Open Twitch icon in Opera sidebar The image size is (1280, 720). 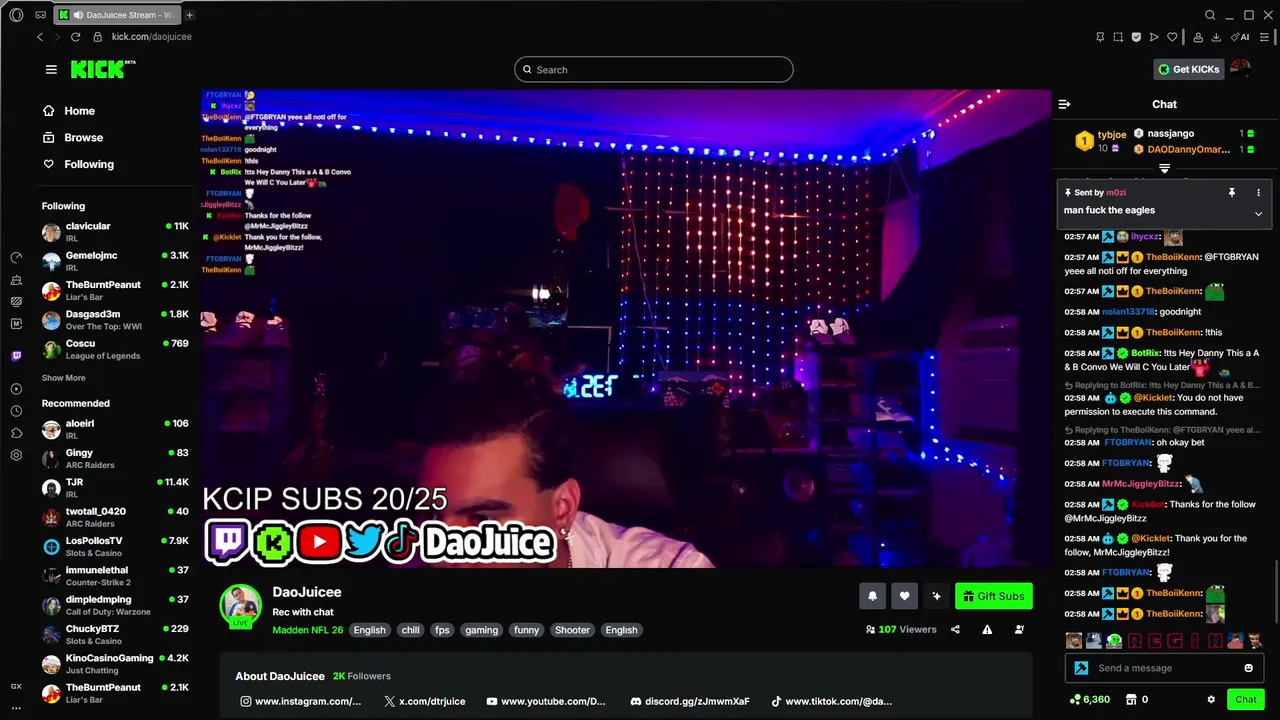16,355
